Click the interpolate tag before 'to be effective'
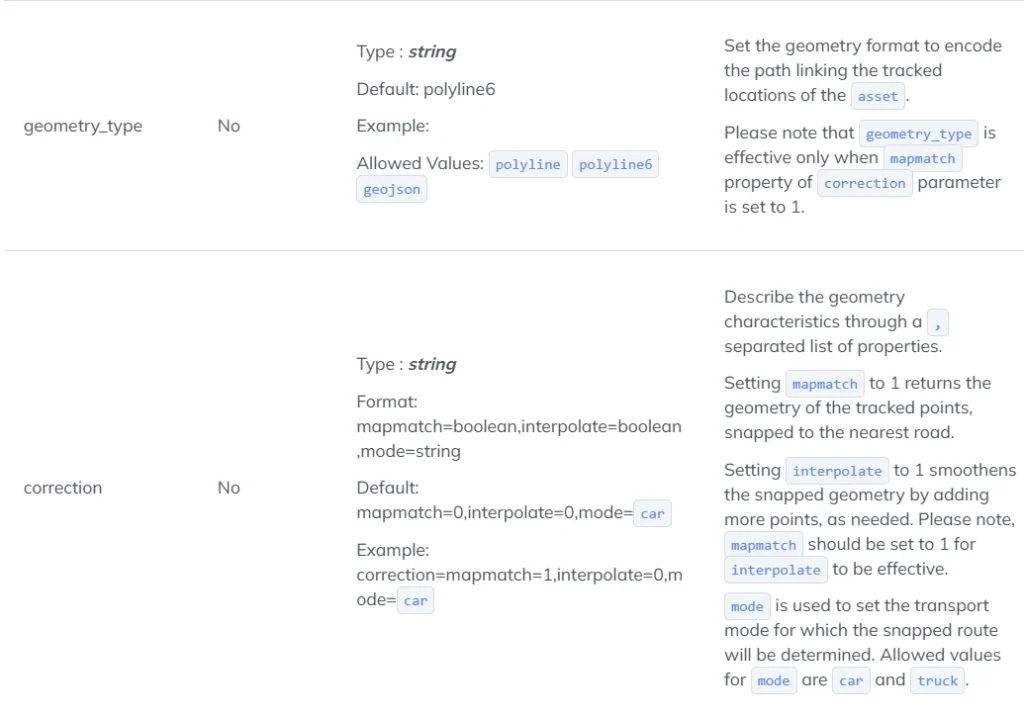This screenshot has height=719, width=1024. (776, 570)
